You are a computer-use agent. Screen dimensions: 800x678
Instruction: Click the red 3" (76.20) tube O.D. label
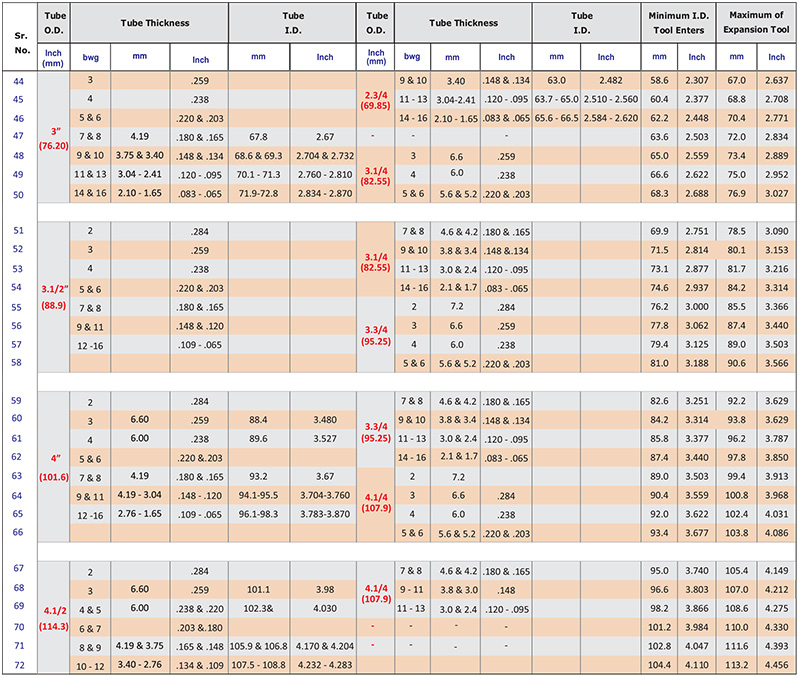pyautogui.click(x=54, y=139)
